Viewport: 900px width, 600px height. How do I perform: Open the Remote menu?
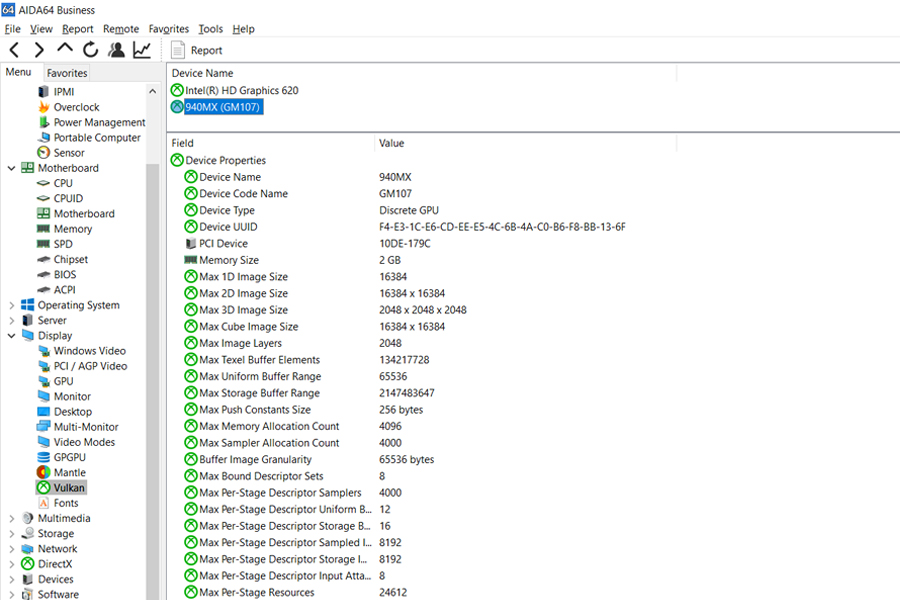pyautogui.click(x=121, y=29)
